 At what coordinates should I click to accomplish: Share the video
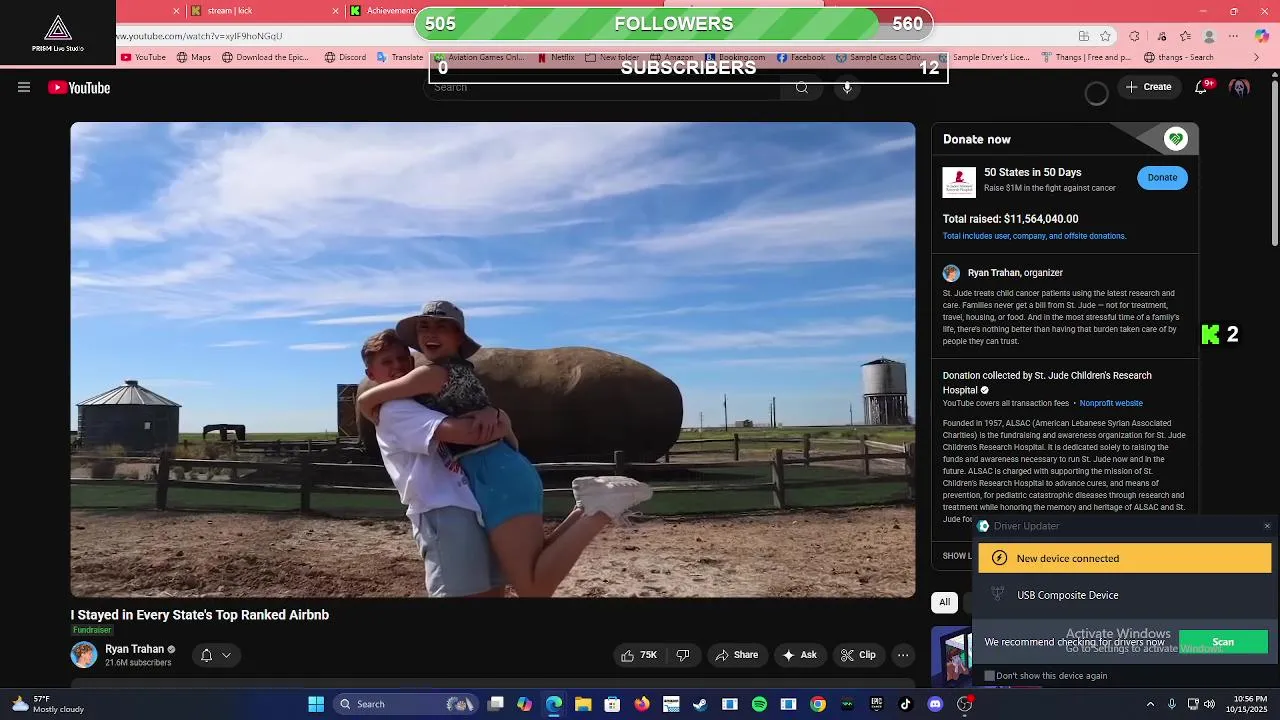coord(737,655)
